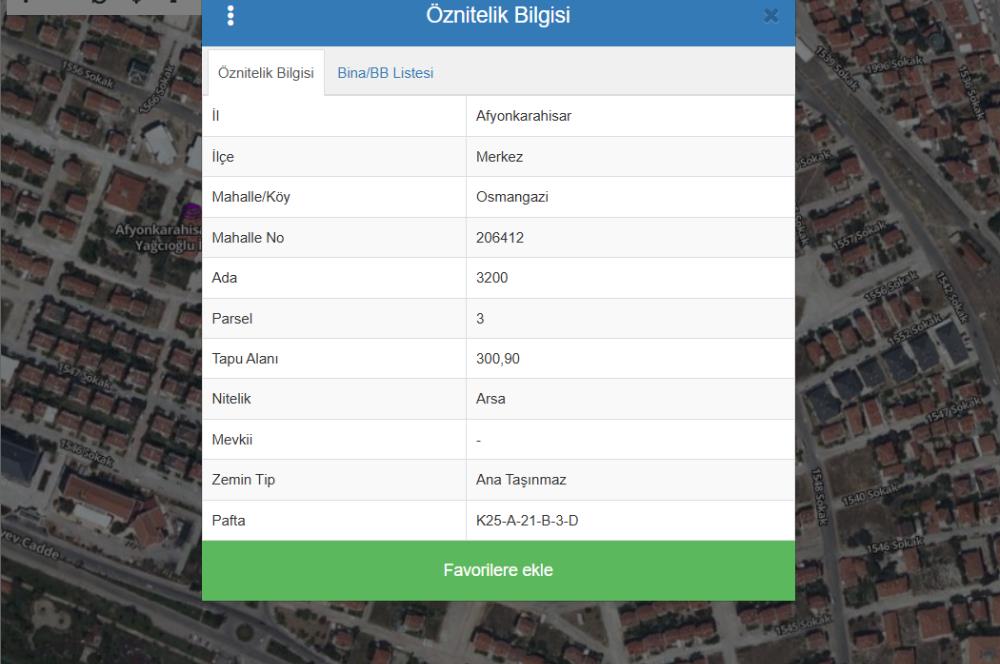Close the Öznitelik Bilgisi dialog

pos(770,15)
